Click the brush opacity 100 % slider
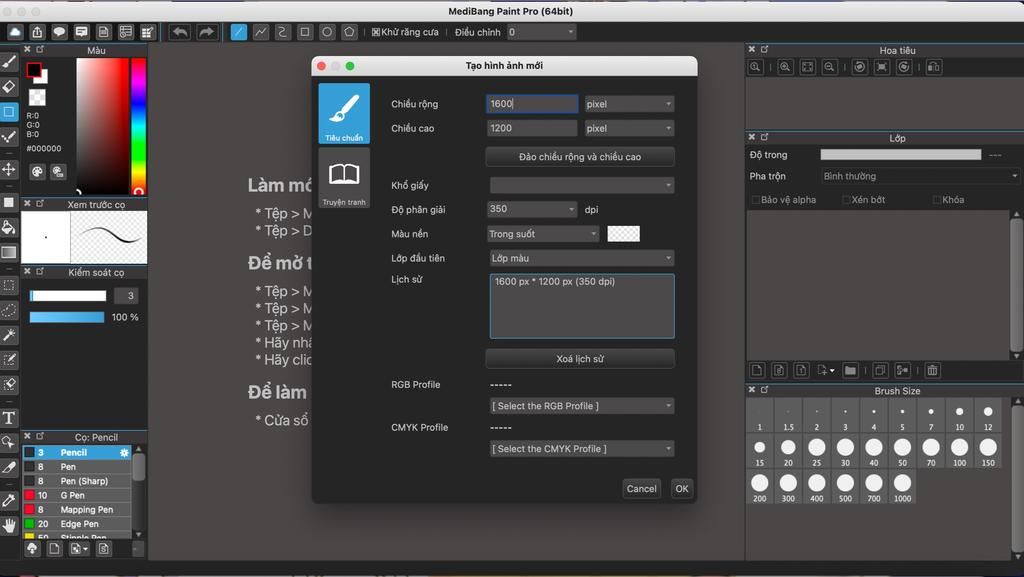 (67, 317)
